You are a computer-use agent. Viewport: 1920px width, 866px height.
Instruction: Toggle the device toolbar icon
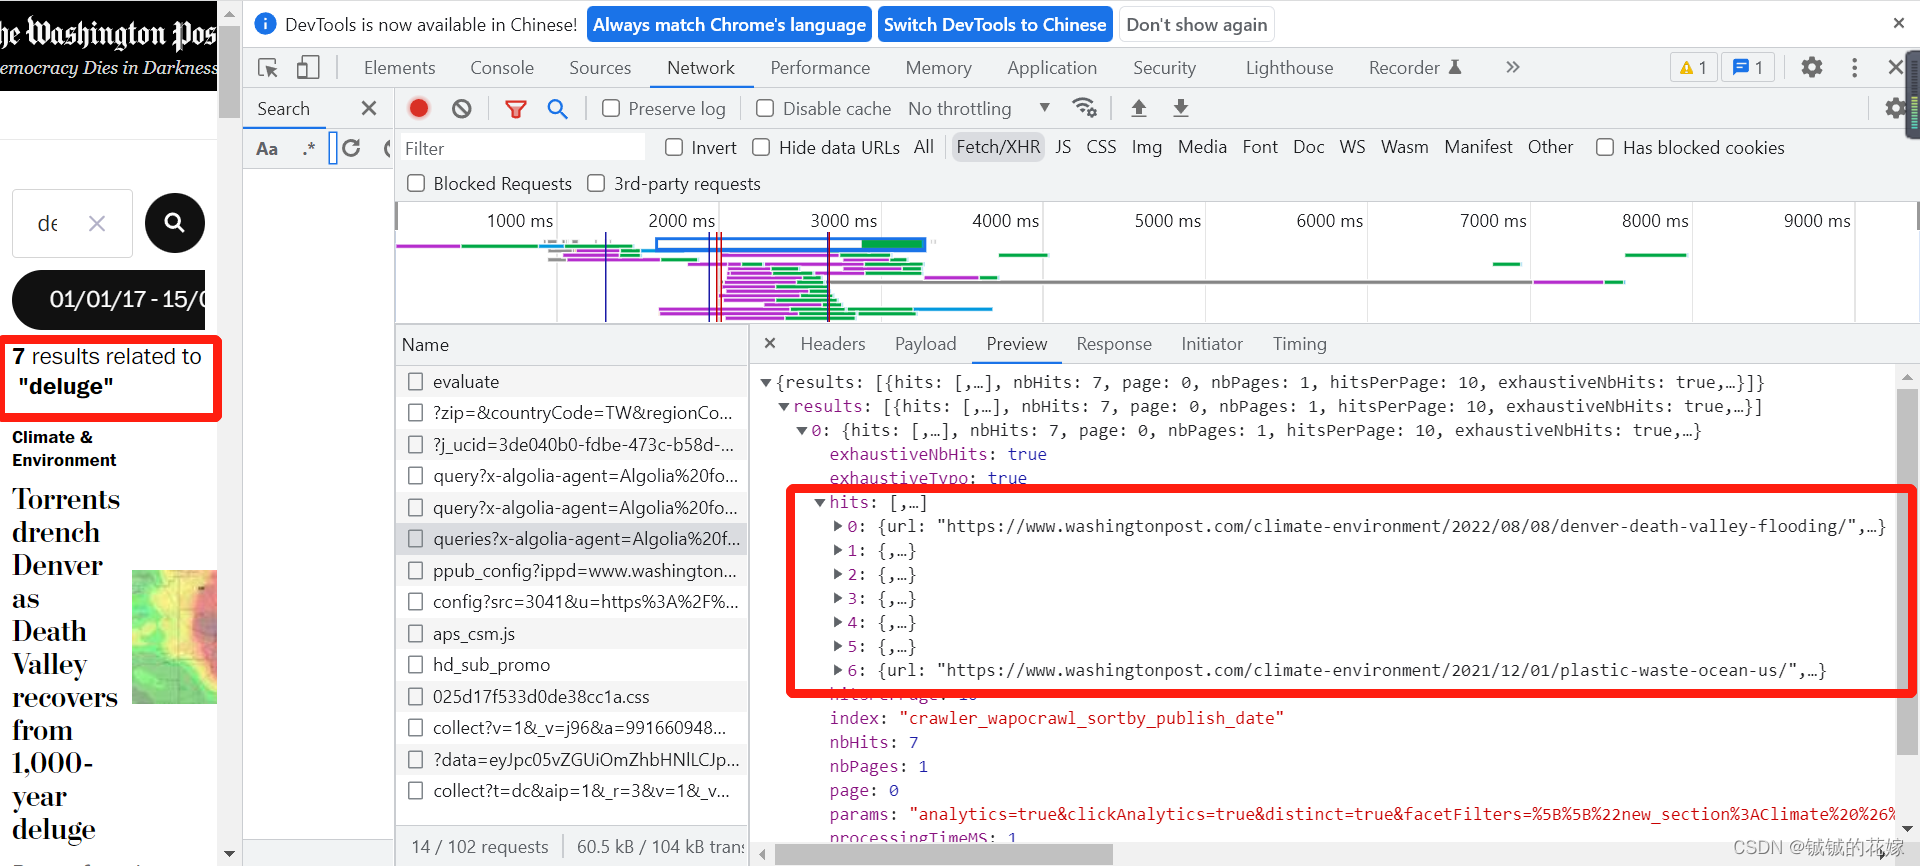pos(308,68)
